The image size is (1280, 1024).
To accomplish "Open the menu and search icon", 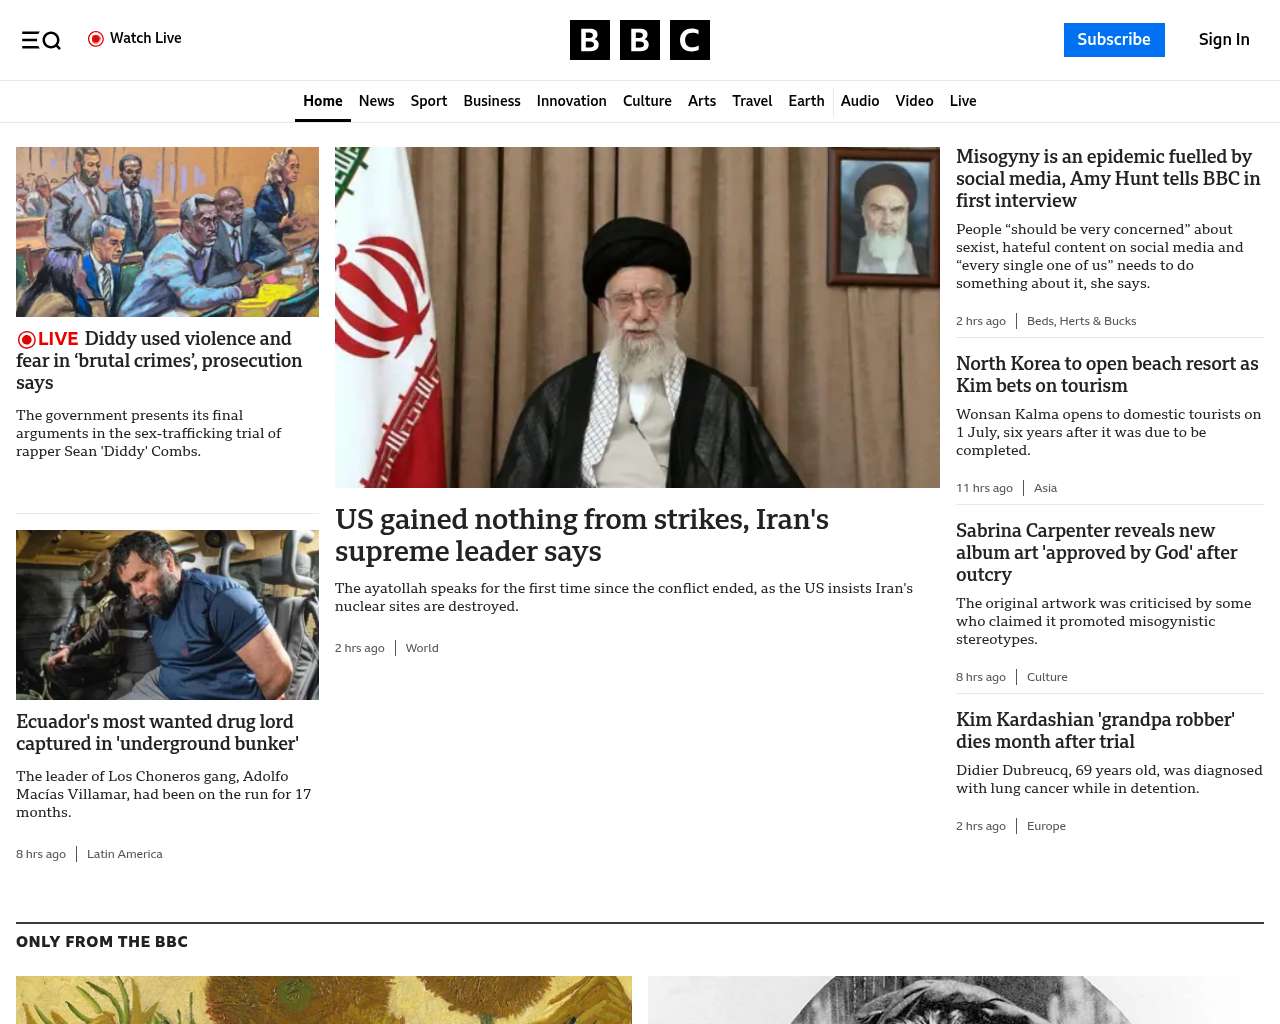I will [x=41, y=40].
